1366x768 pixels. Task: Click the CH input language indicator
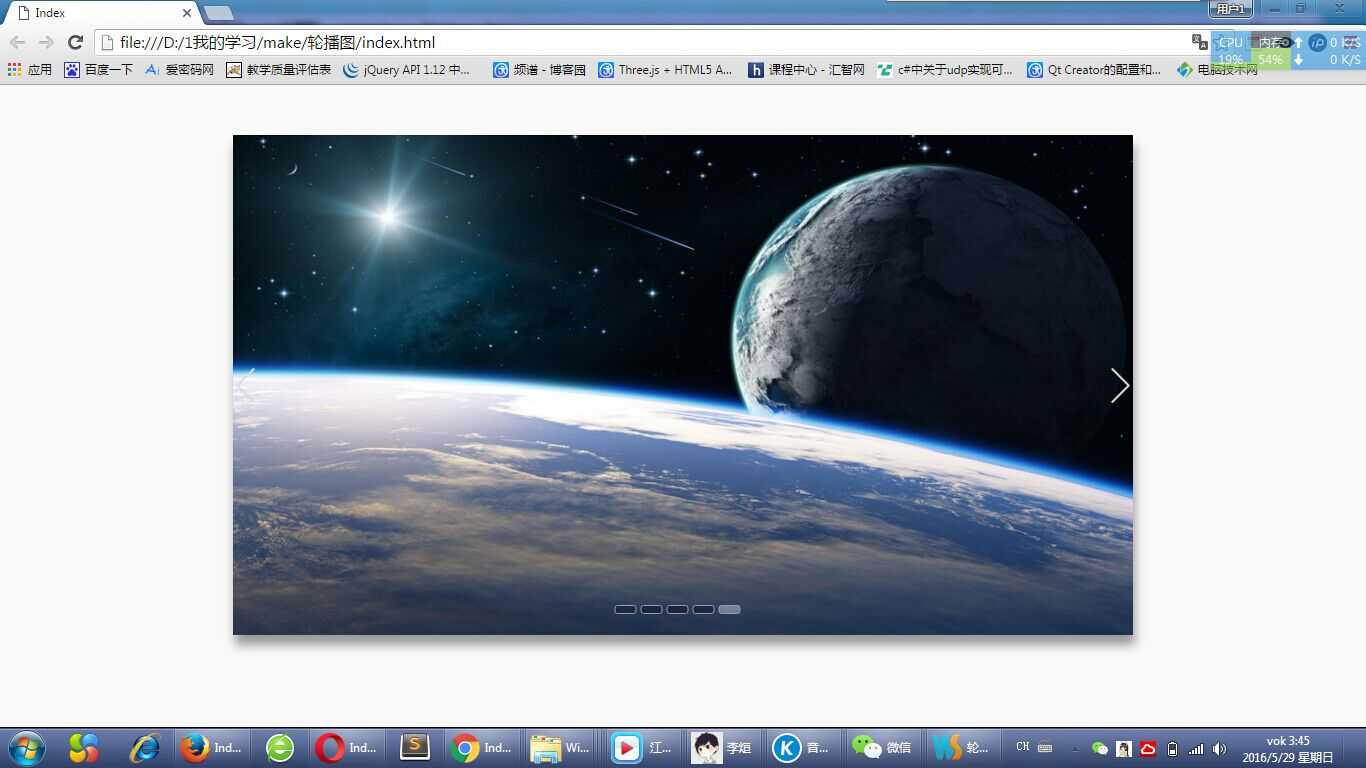coord(1022,747)
